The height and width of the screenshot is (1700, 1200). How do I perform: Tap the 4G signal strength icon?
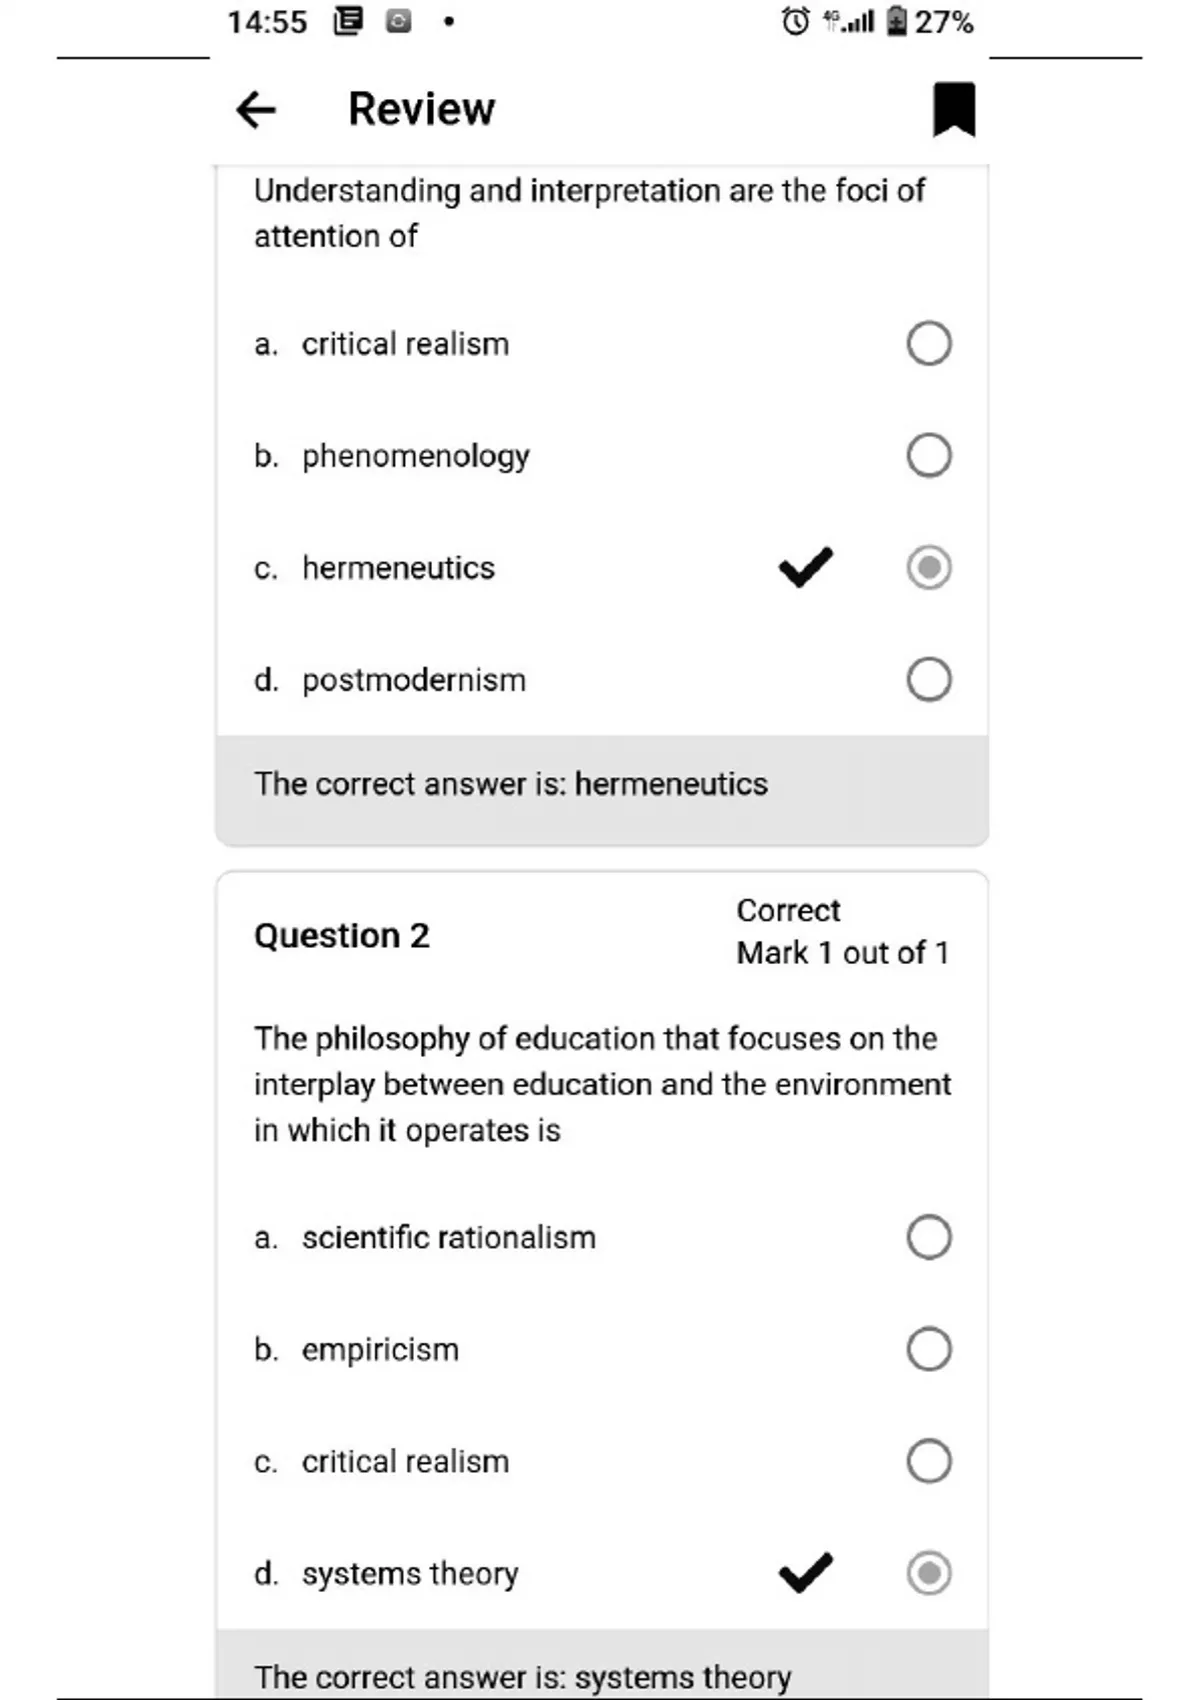[849, 21]
